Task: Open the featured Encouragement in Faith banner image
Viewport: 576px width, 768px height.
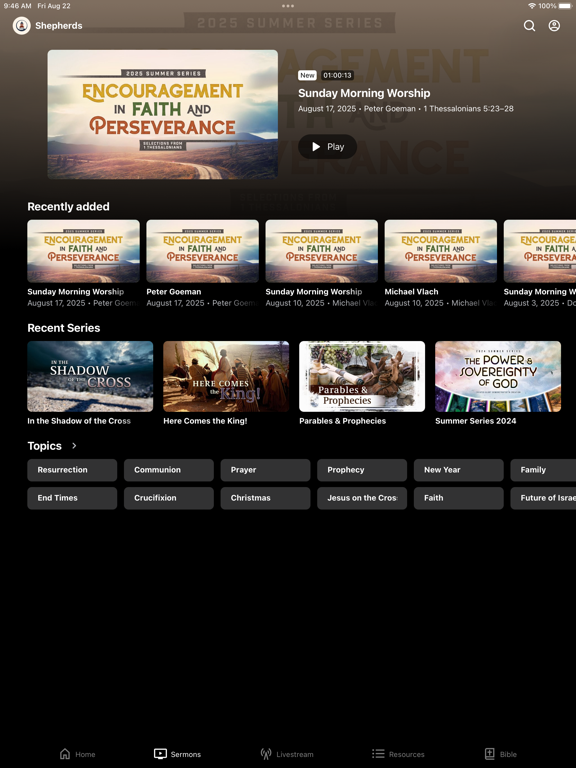Action: (x=163, y=114)
